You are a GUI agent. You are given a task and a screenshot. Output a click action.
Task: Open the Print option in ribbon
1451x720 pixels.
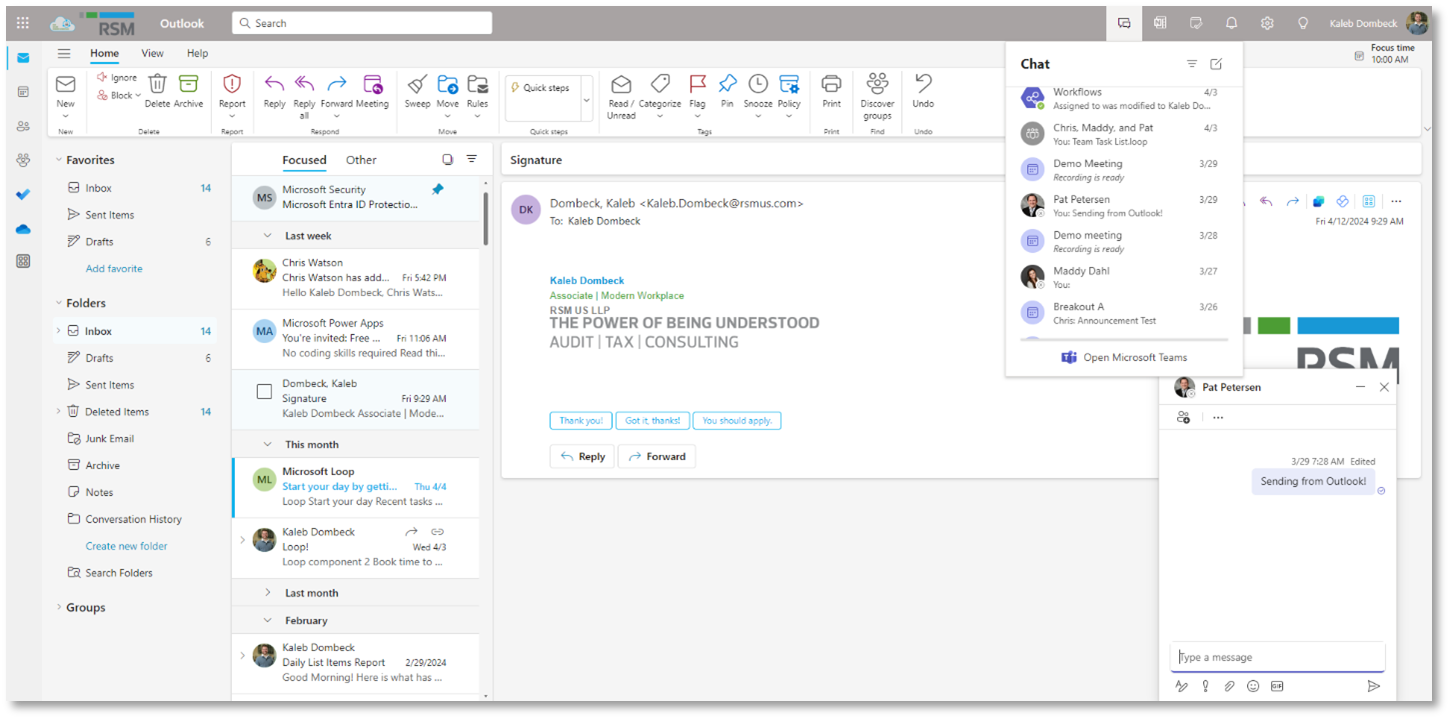(831, 86)
